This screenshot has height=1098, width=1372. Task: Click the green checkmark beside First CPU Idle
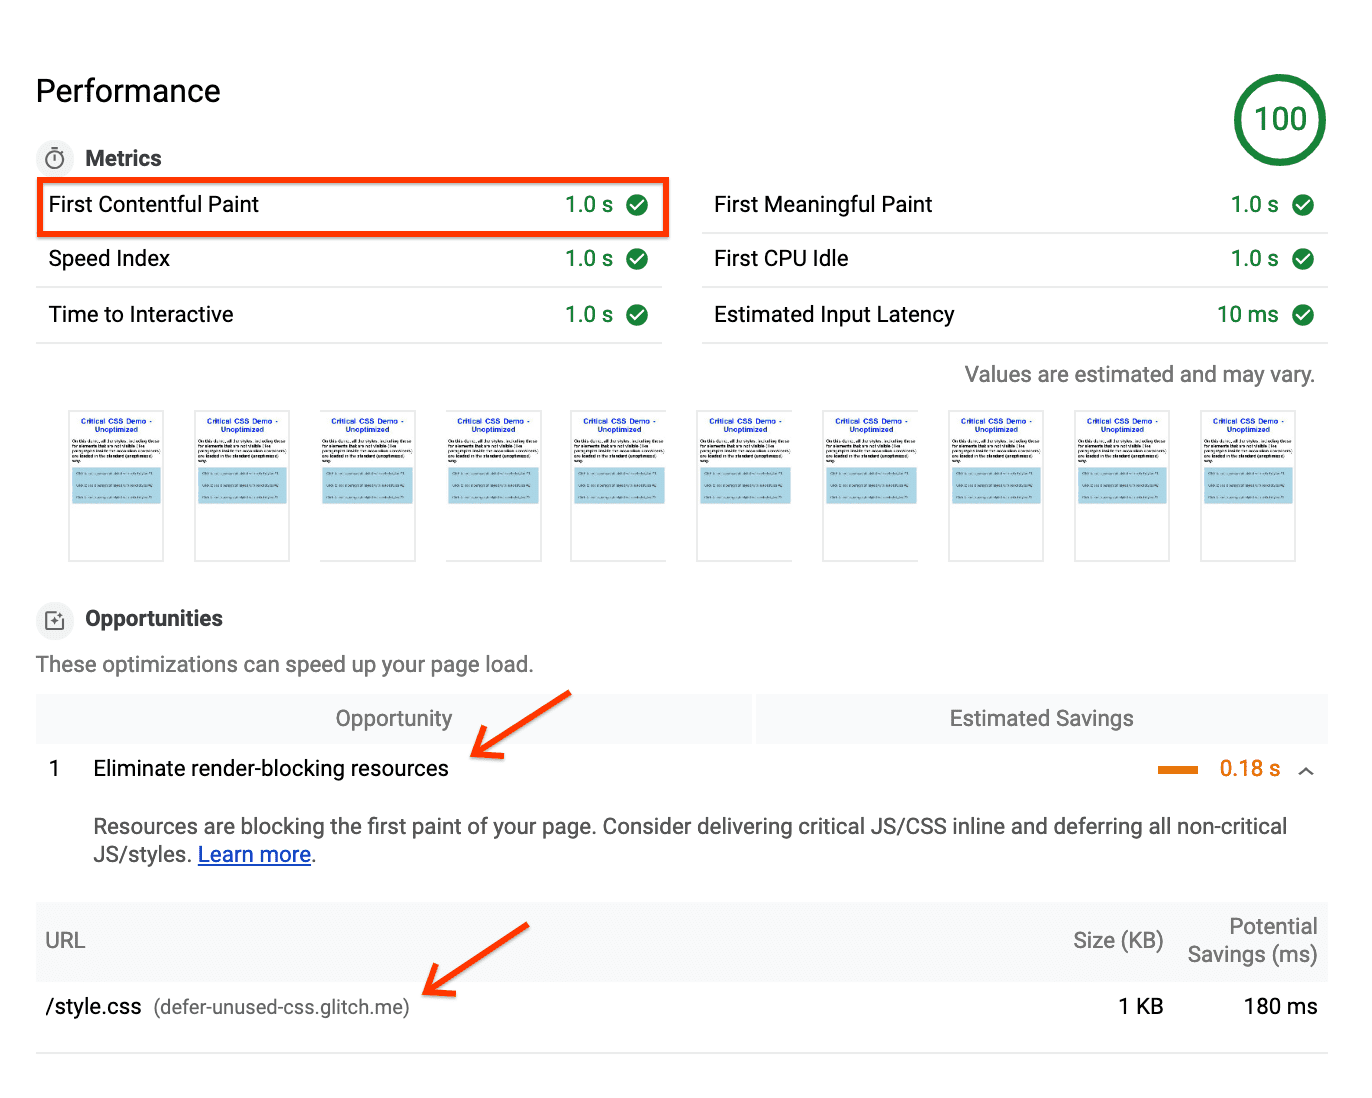pos(1303,258)
